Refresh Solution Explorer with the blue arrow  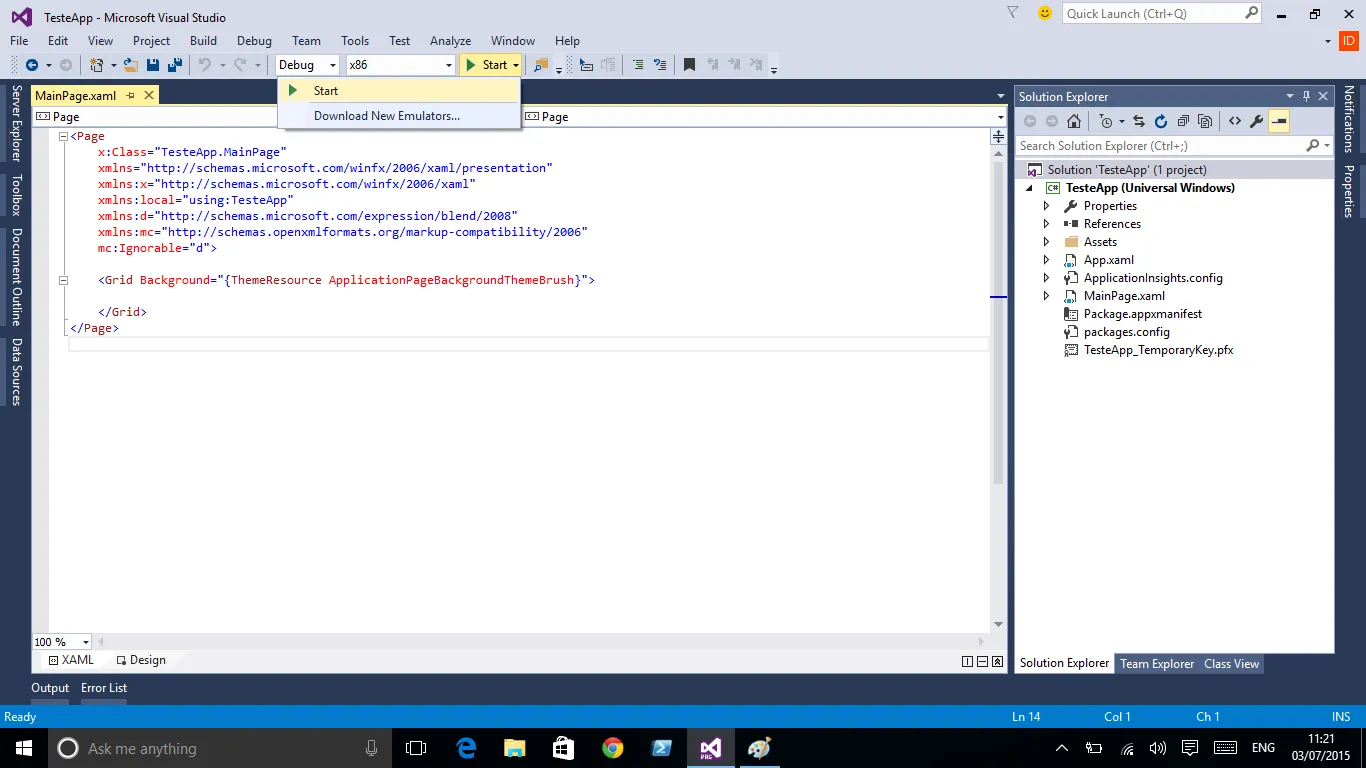click(x=1161, y=121)
